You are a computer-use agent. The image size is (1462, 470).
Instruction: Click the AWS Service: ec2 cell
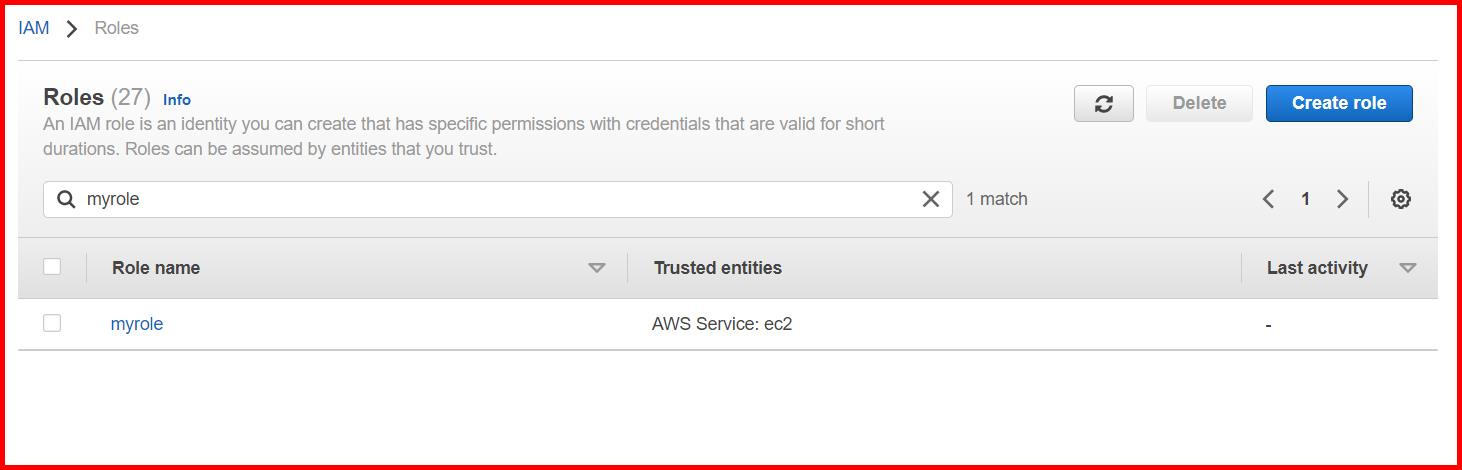click(722, 324)
